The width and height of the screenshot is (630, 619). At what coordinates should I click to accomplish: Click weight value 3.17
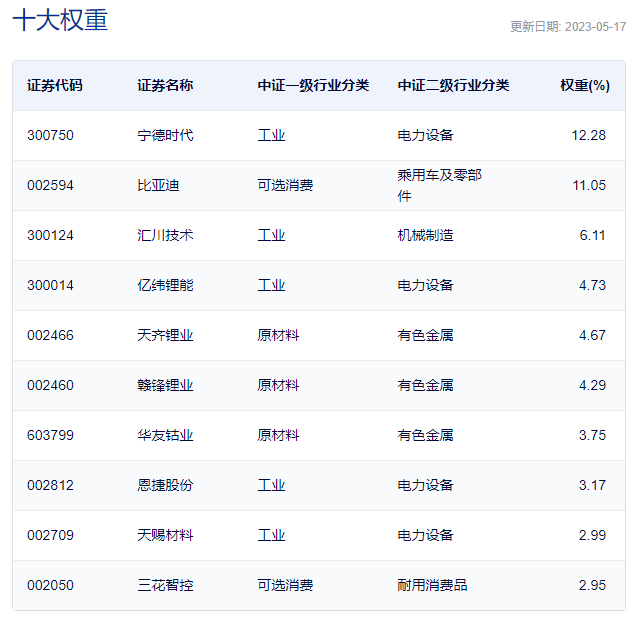pos(592,486)
